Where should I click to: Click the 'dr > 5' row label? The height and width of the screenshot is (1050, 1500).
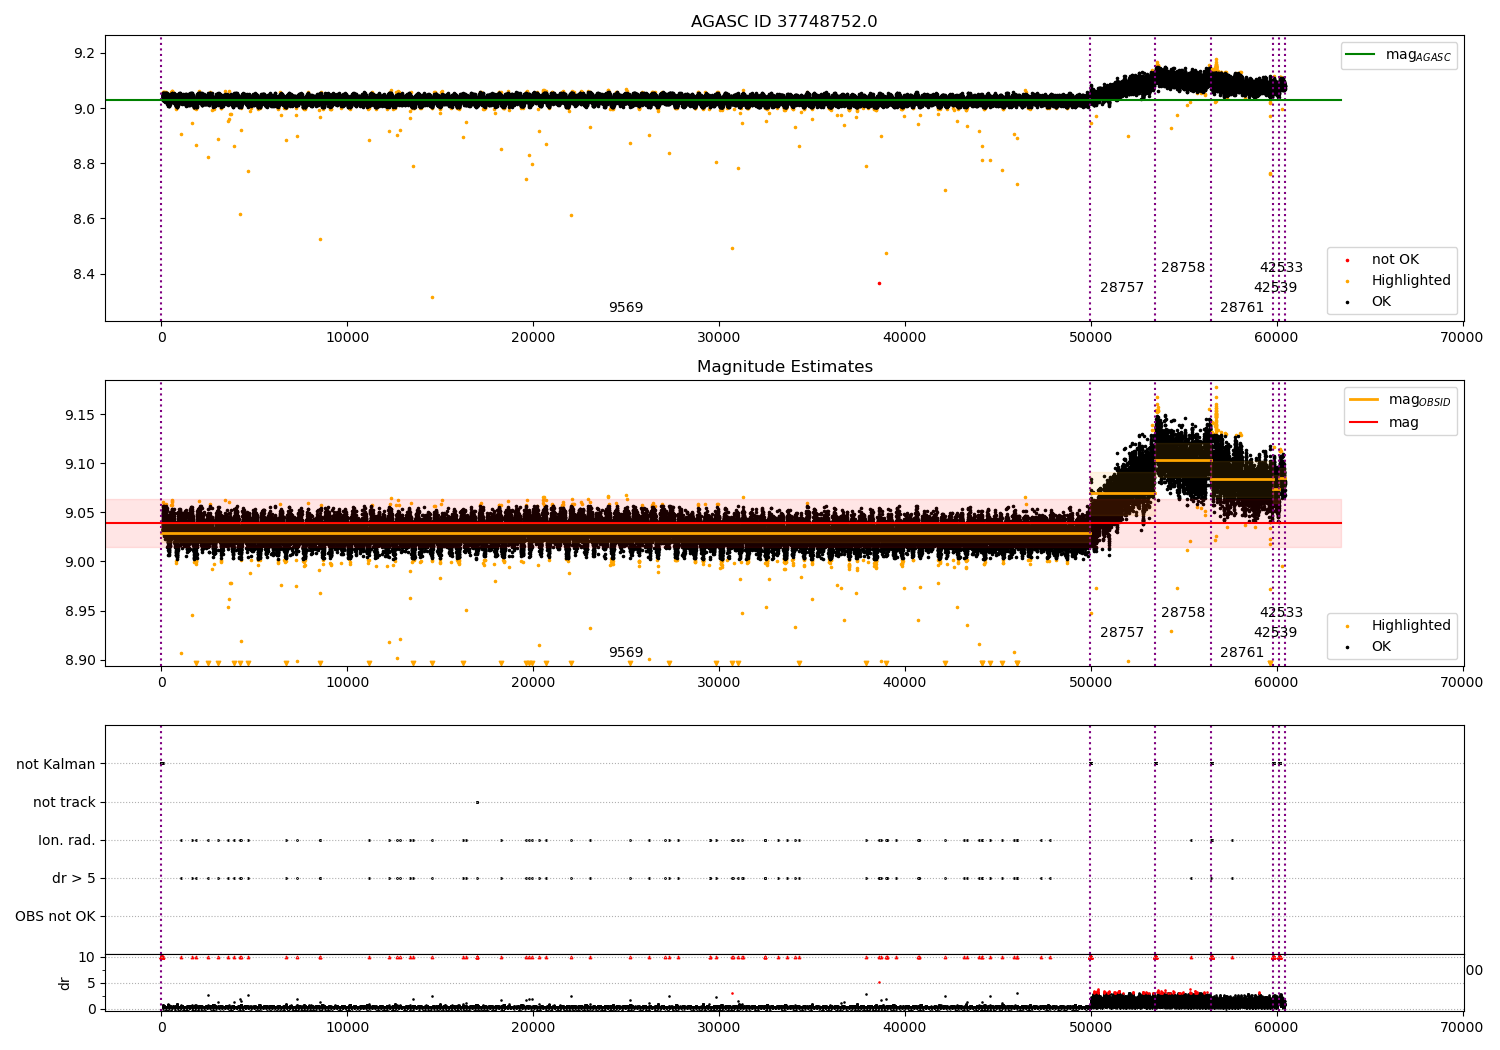click(x=74, y=879)
